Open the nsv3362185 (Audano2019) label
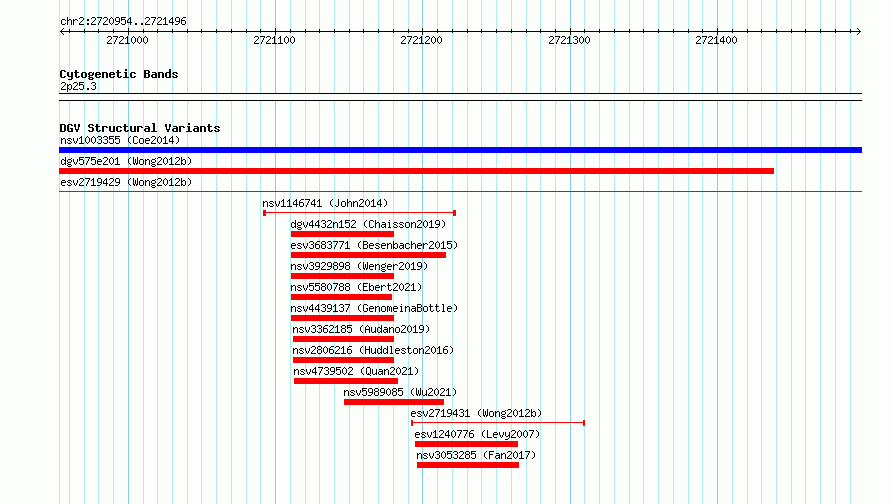This screenshot has height=504, width=890. 362,329
